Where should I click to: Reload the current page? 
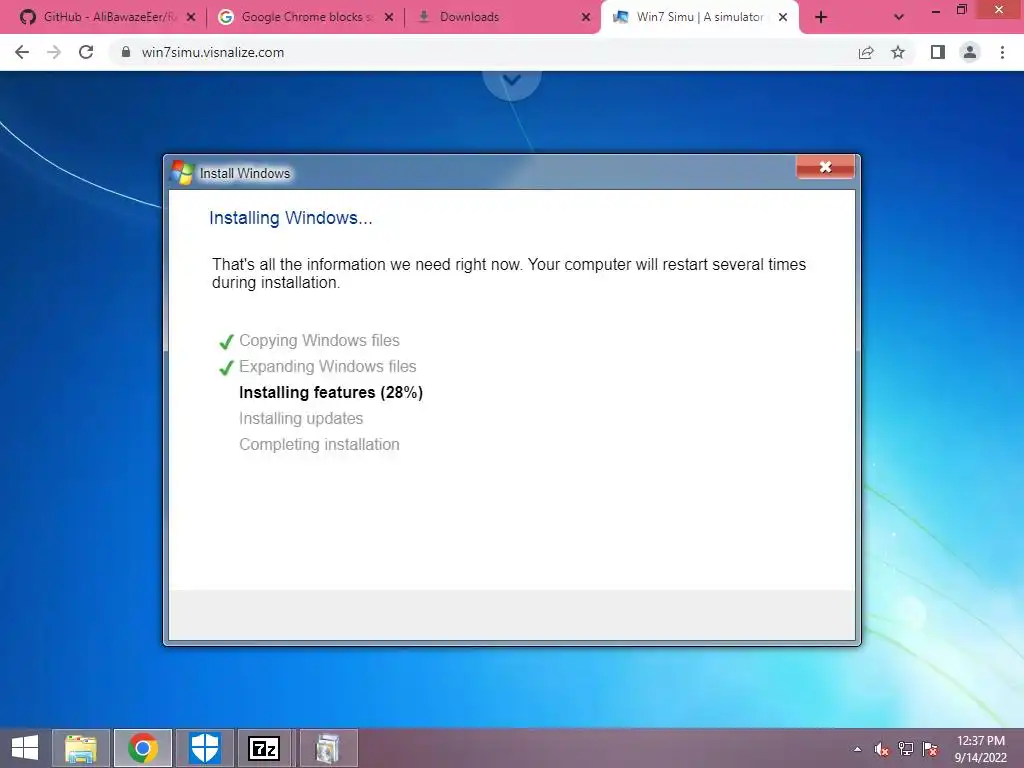click(86, 52)
